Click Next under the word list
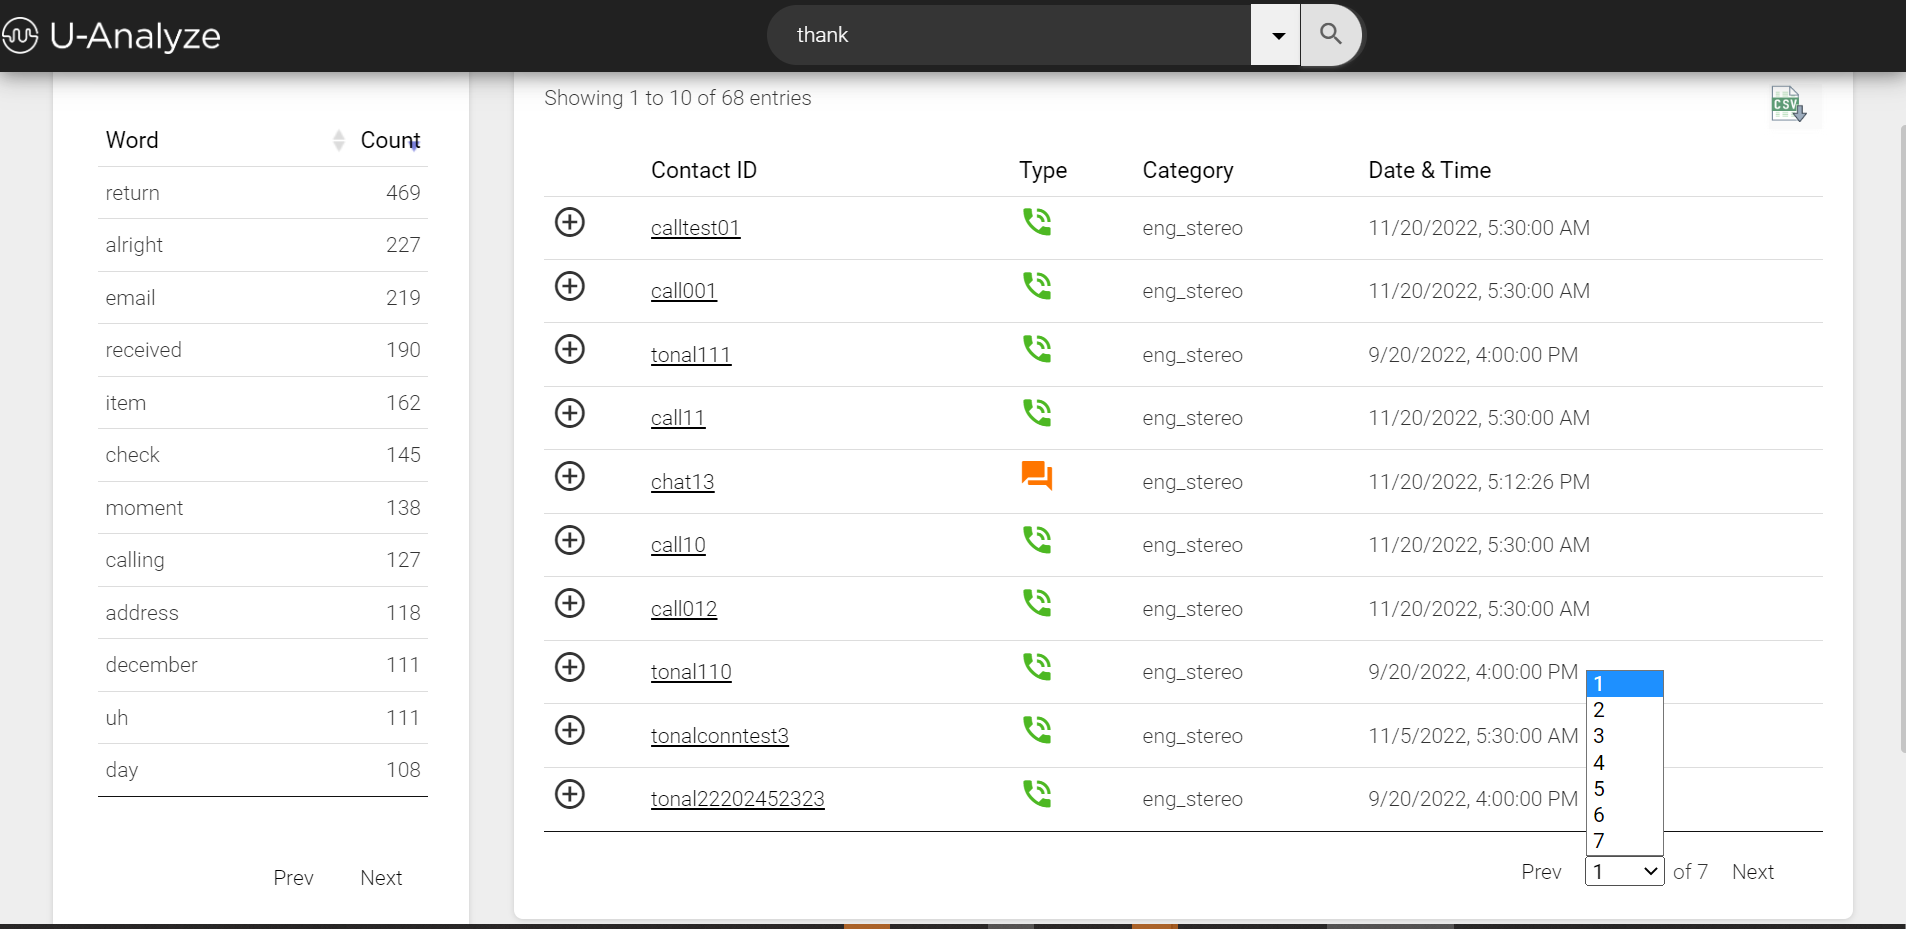The height and width of the screenshot is (929, 1906). tap(381, 878)
